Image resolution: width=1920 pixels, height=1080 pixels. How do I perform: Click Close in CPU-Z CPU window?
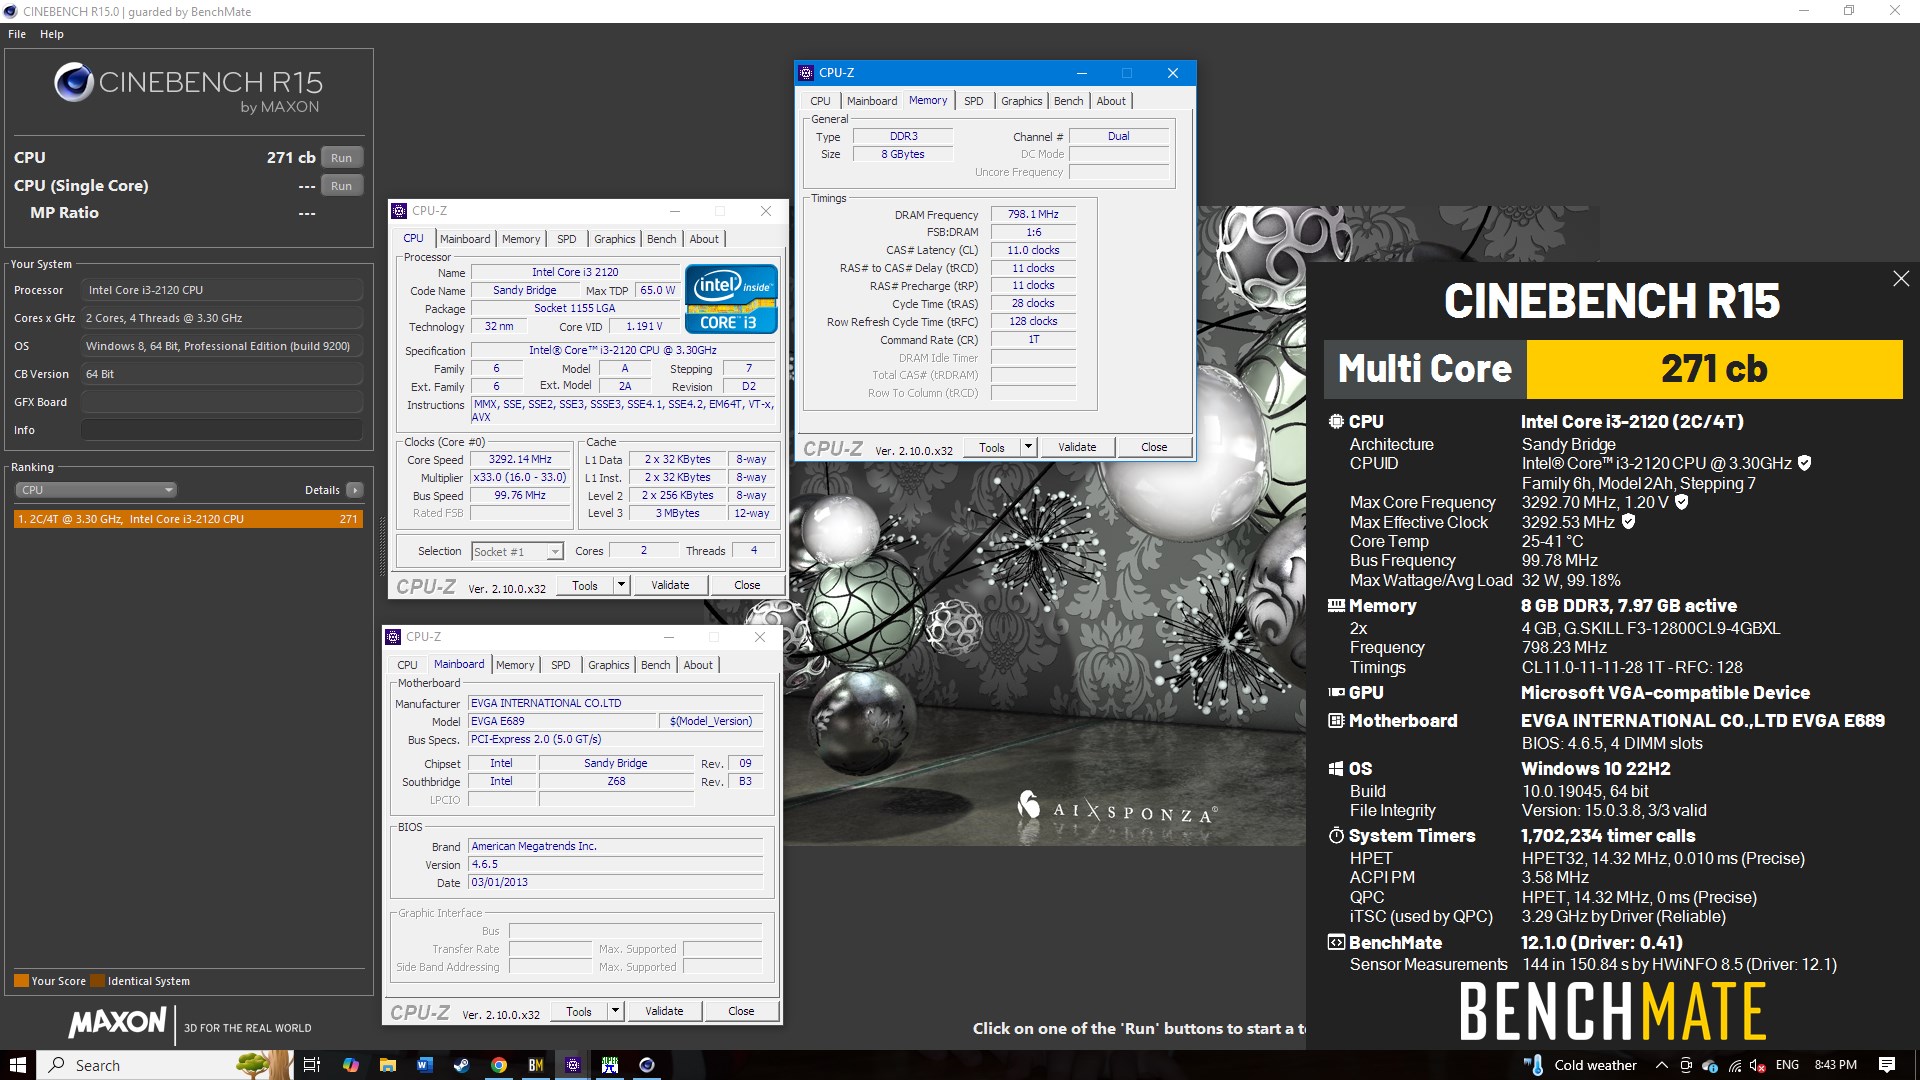(747, 585)
